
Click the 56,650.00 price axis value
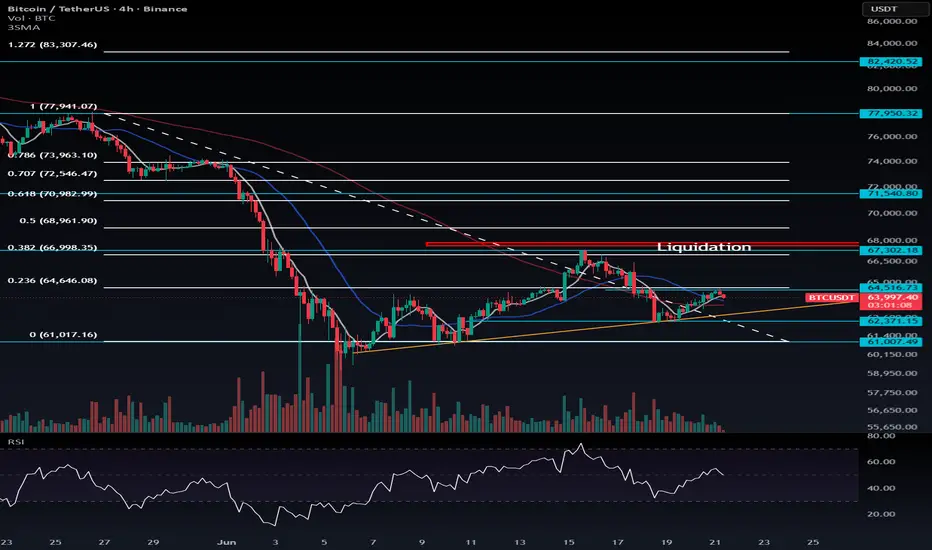tap(892, 410)
